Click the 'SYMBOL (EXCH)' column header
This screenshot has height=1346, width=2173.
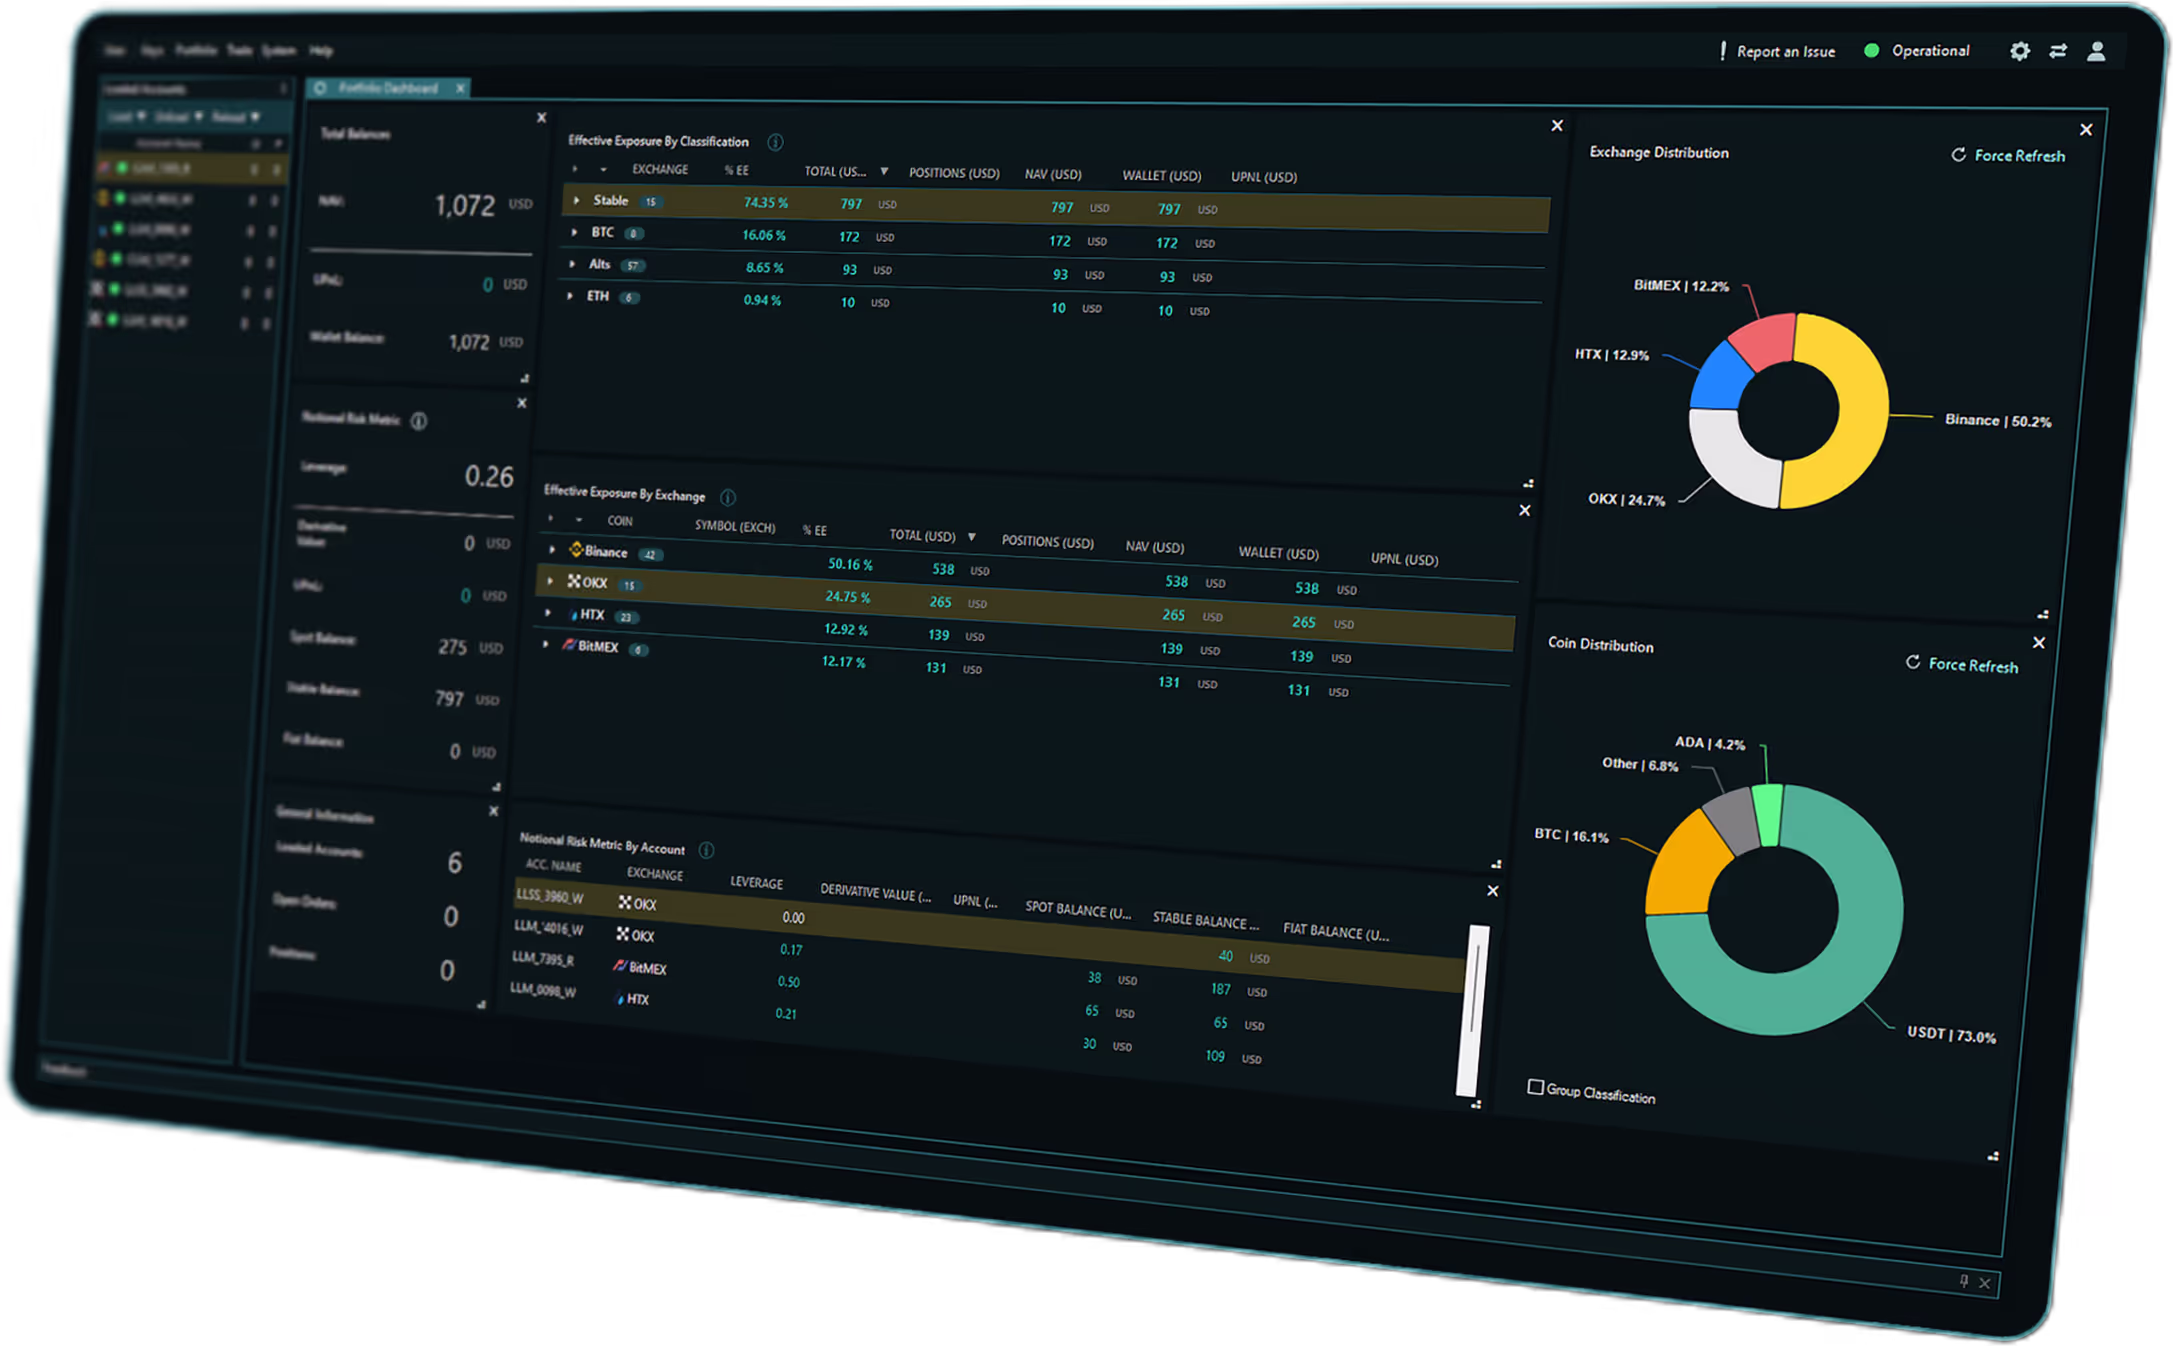point(735,526)
